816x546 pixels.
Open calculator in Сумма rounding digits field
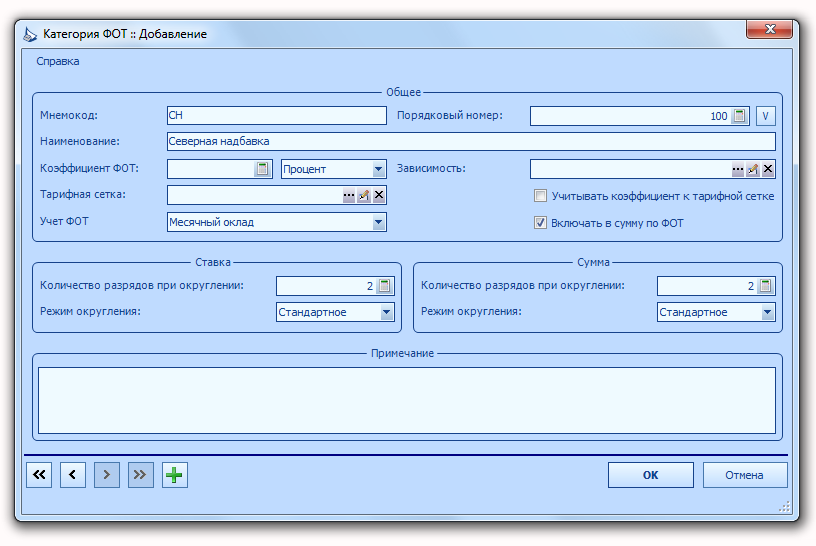click(x=766, y=286)
